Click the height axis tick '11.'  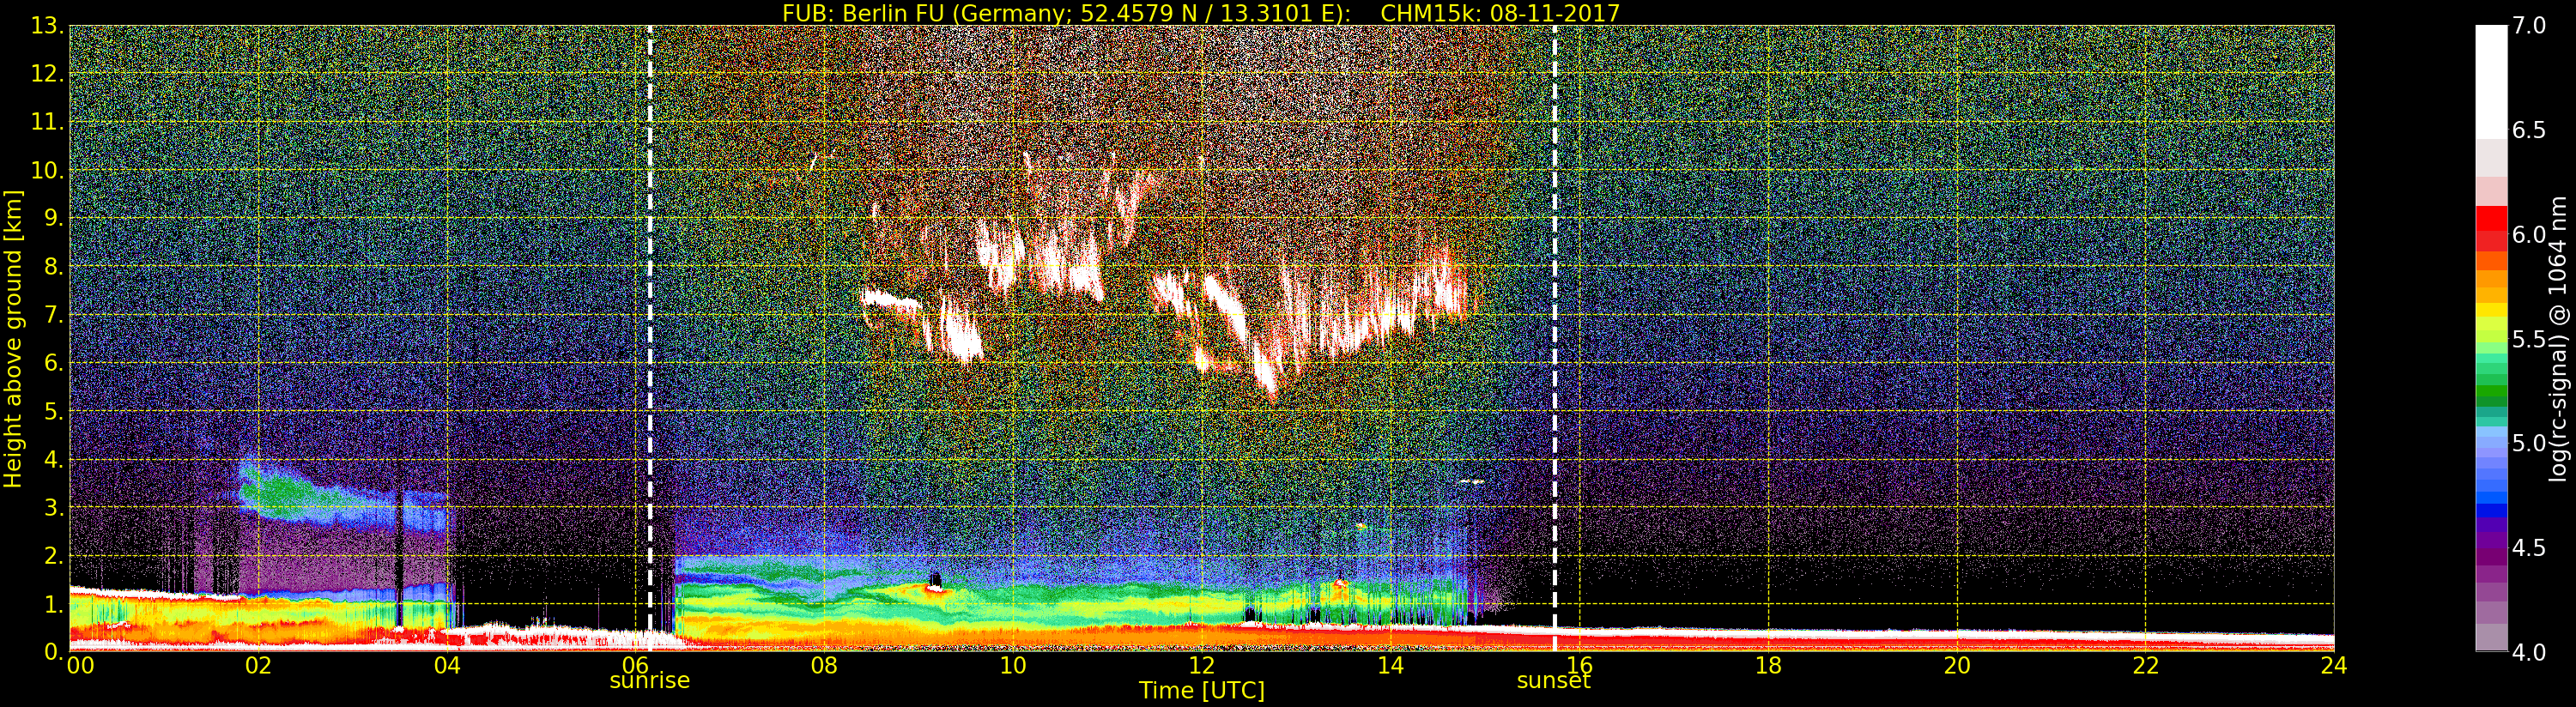(47, 122)
